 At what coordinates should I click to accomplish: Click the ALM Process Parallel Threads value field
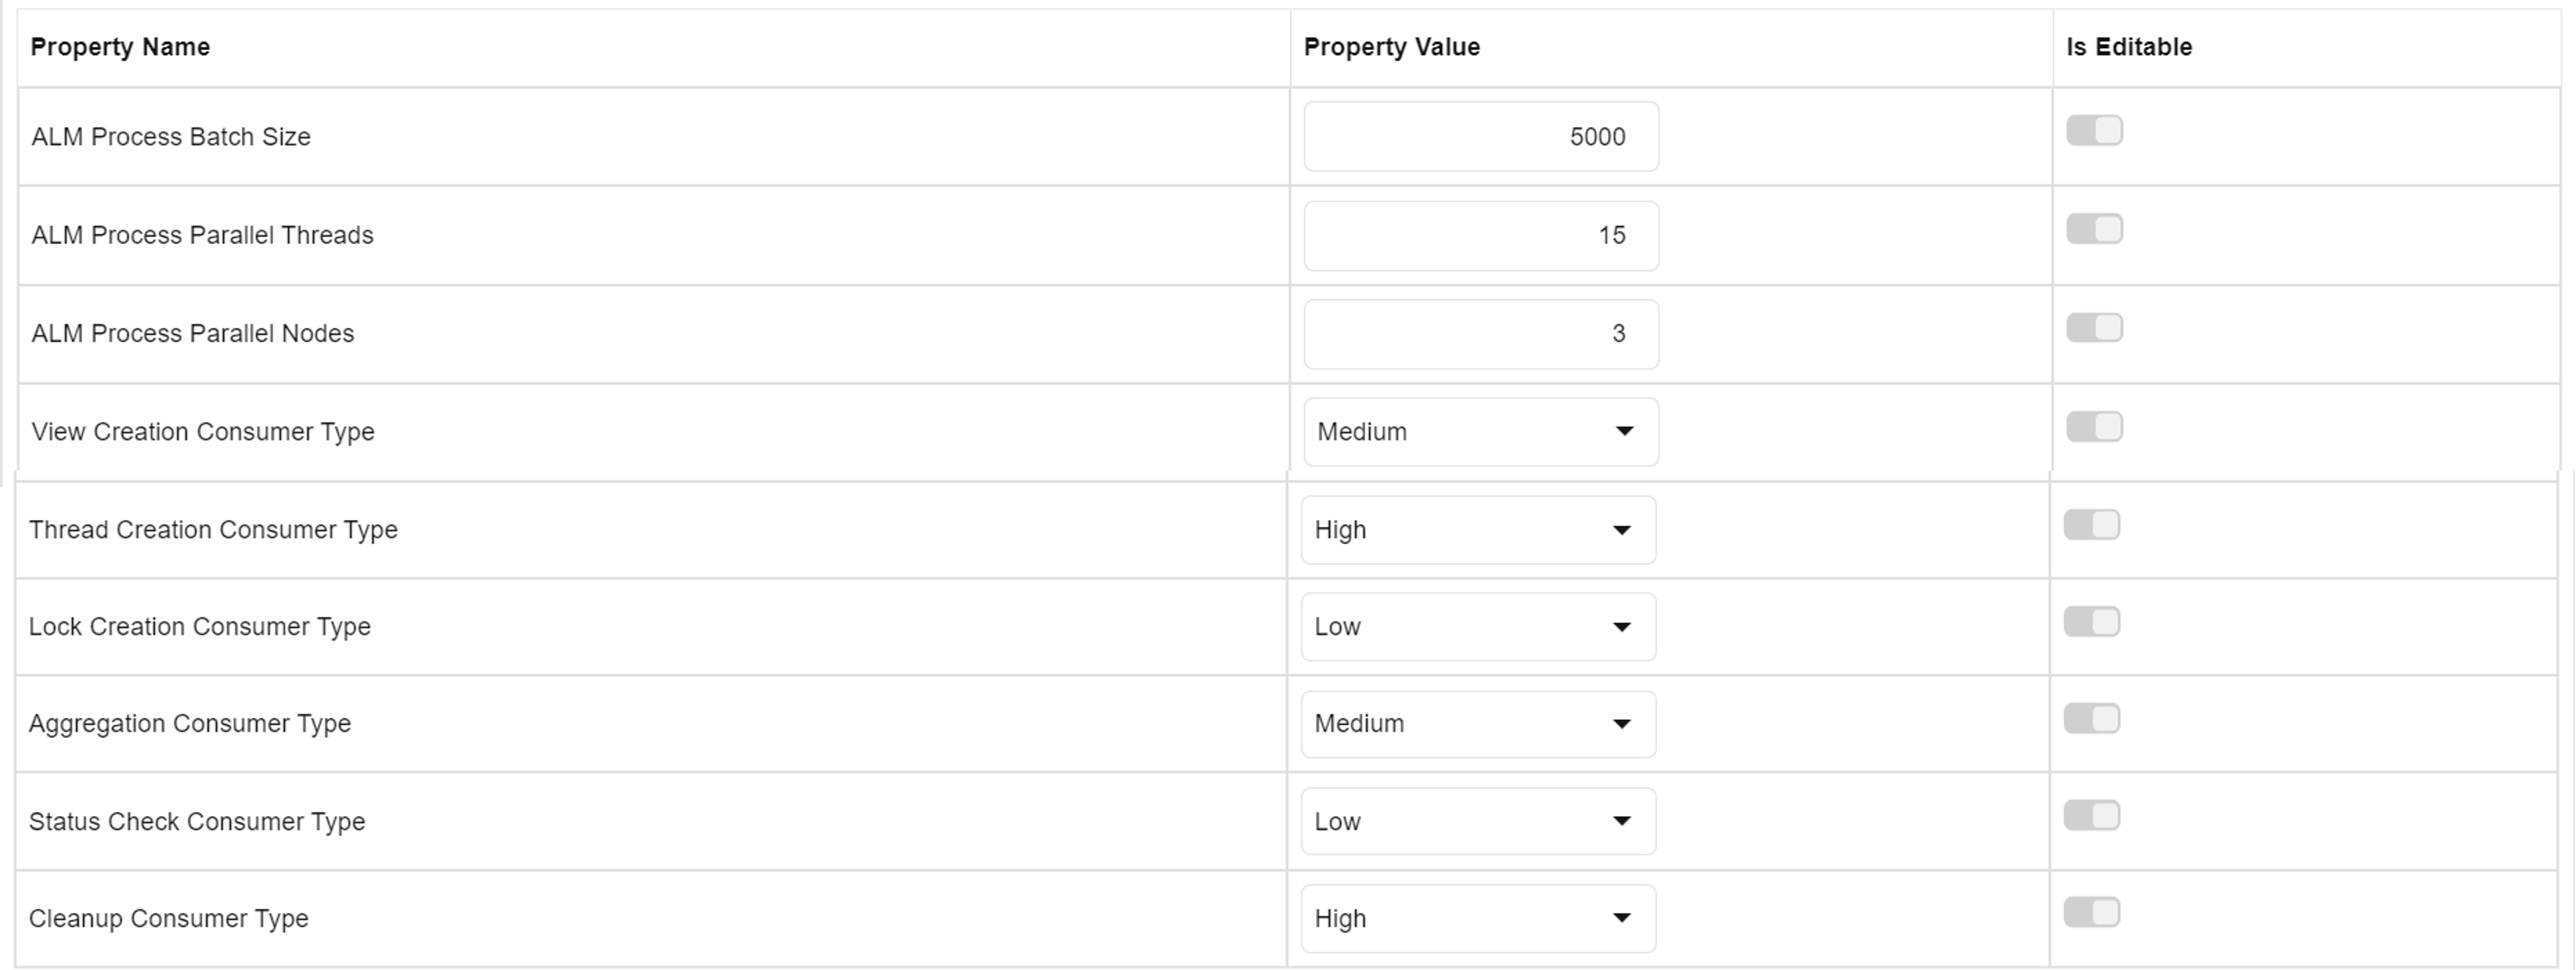[x=1480, y=236]
